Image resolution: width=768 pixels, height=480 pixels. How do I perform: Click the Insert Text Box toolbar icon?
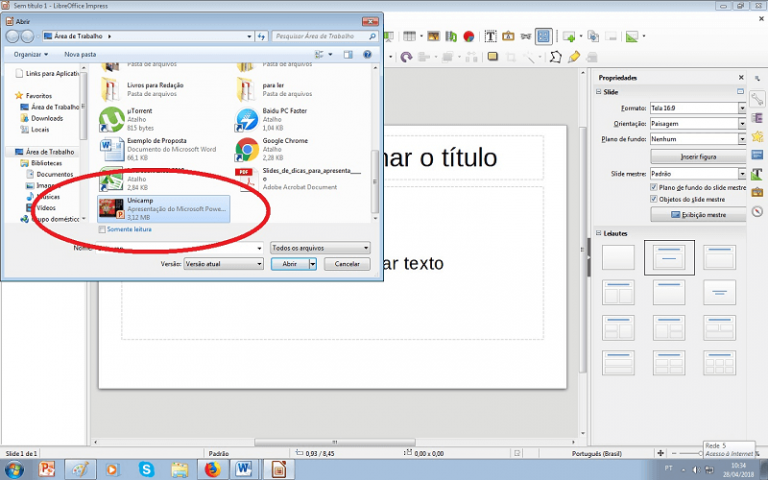[491, 37]
